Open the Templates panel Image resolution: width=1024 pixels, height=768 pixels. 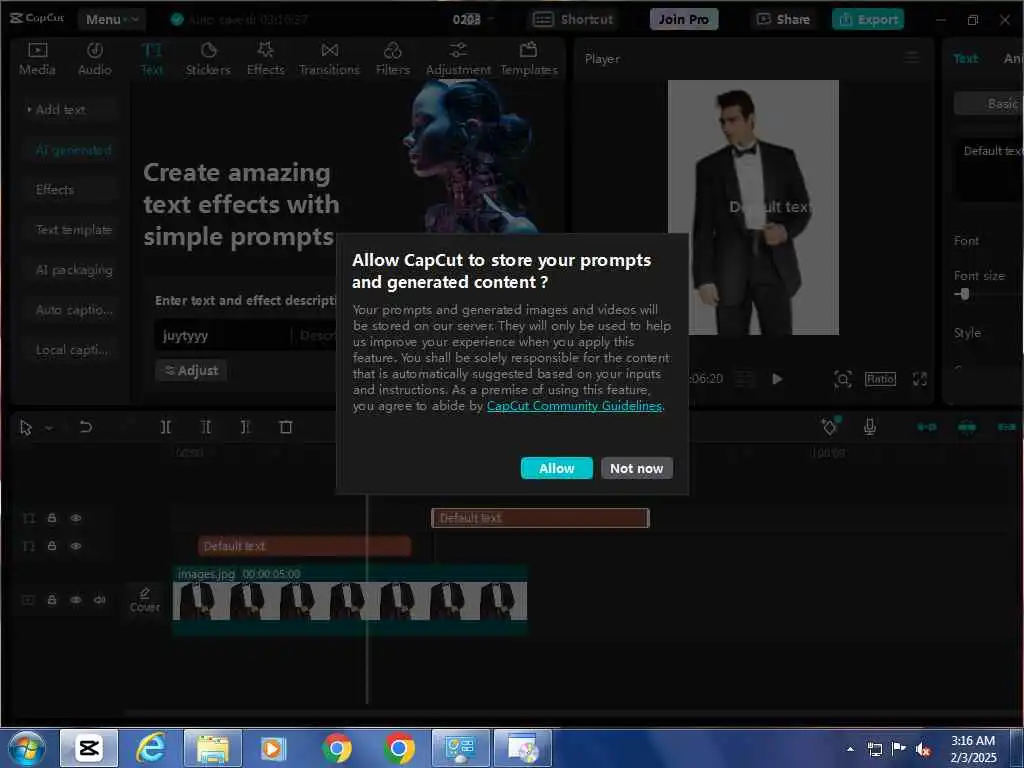(x=529, y=59)
